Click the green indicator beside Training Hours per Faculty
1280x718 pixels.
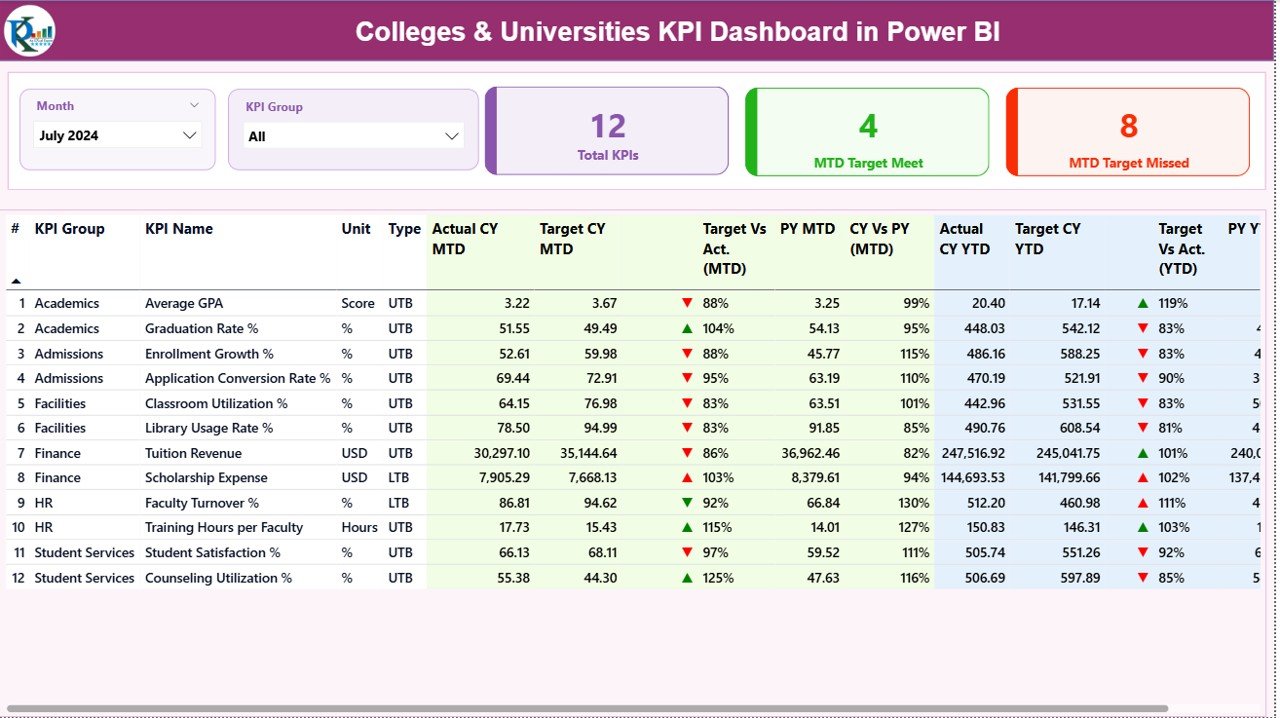(688, 527)
